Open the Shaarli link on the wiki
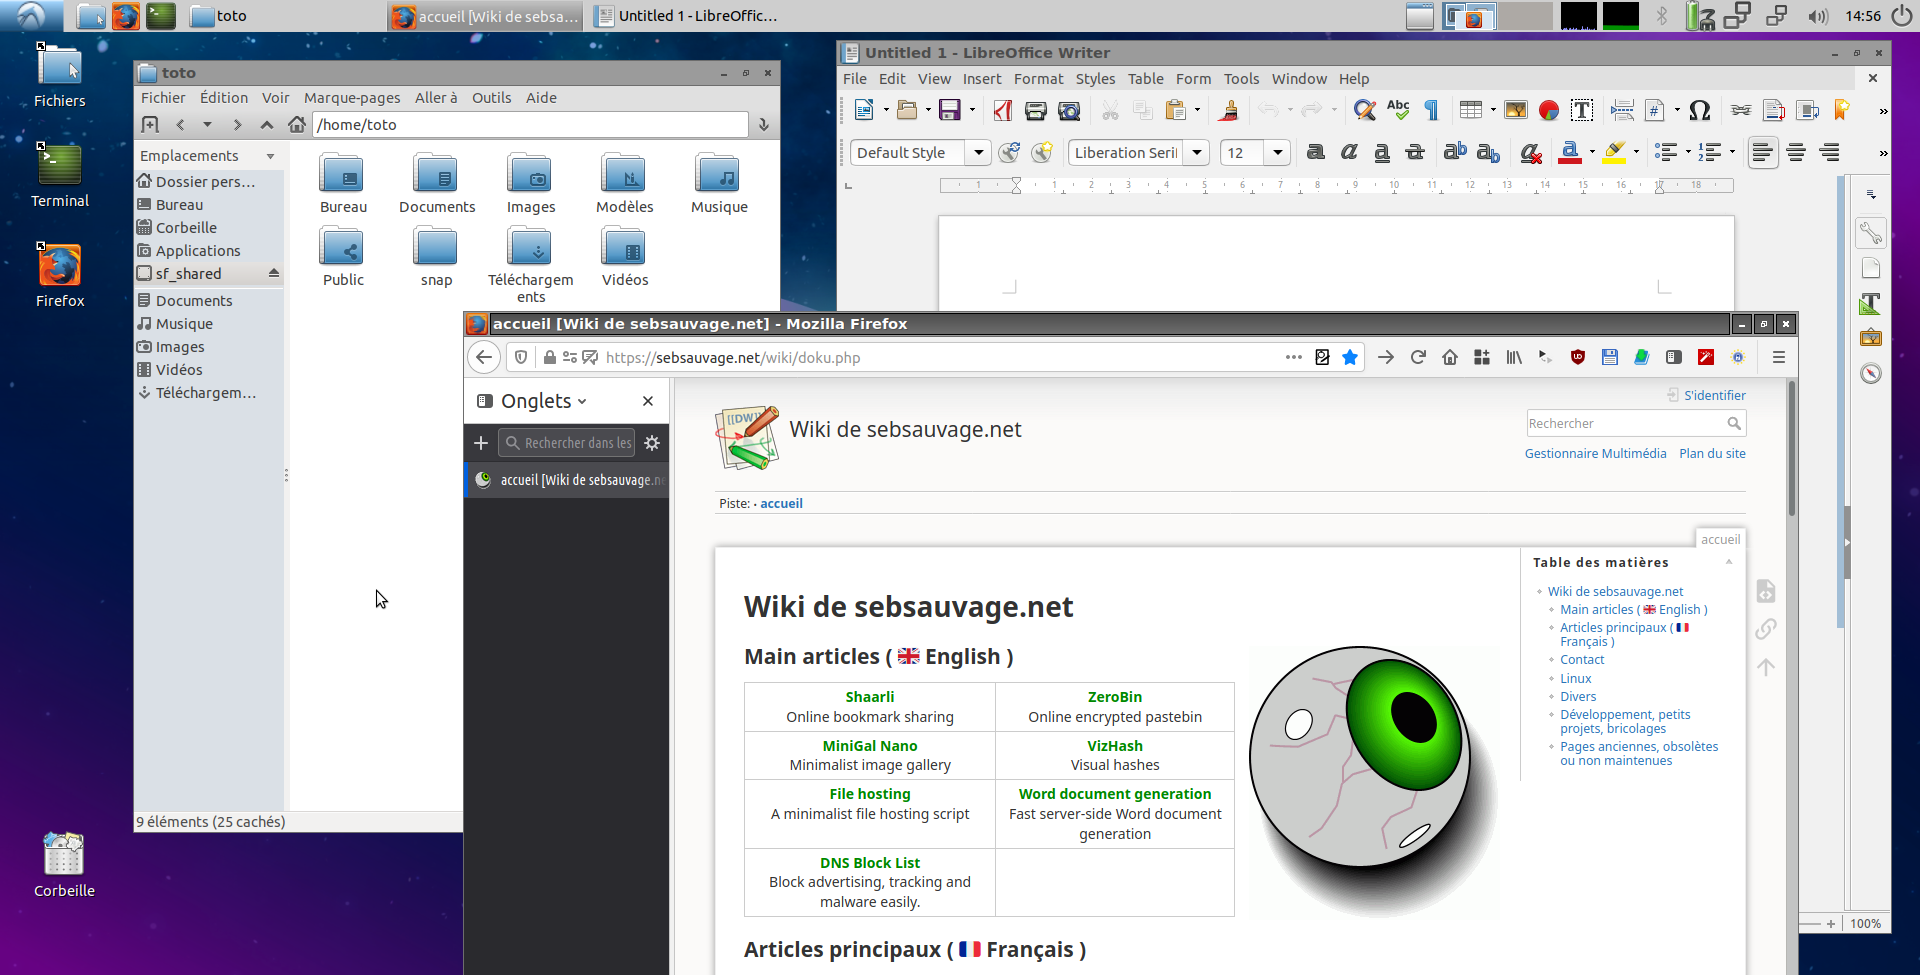 pos(869,697)
